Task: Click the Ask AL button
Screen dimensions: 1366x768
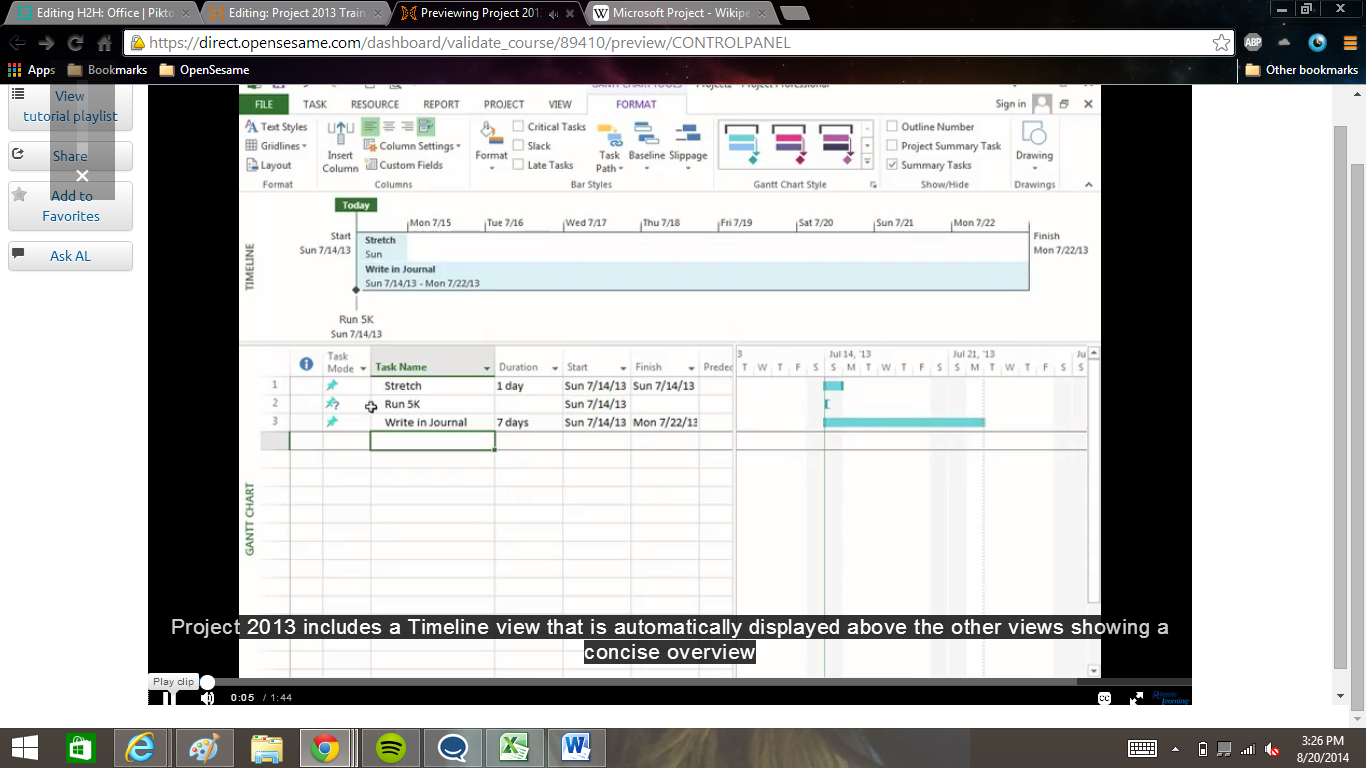Action: [x=70, y=256]
